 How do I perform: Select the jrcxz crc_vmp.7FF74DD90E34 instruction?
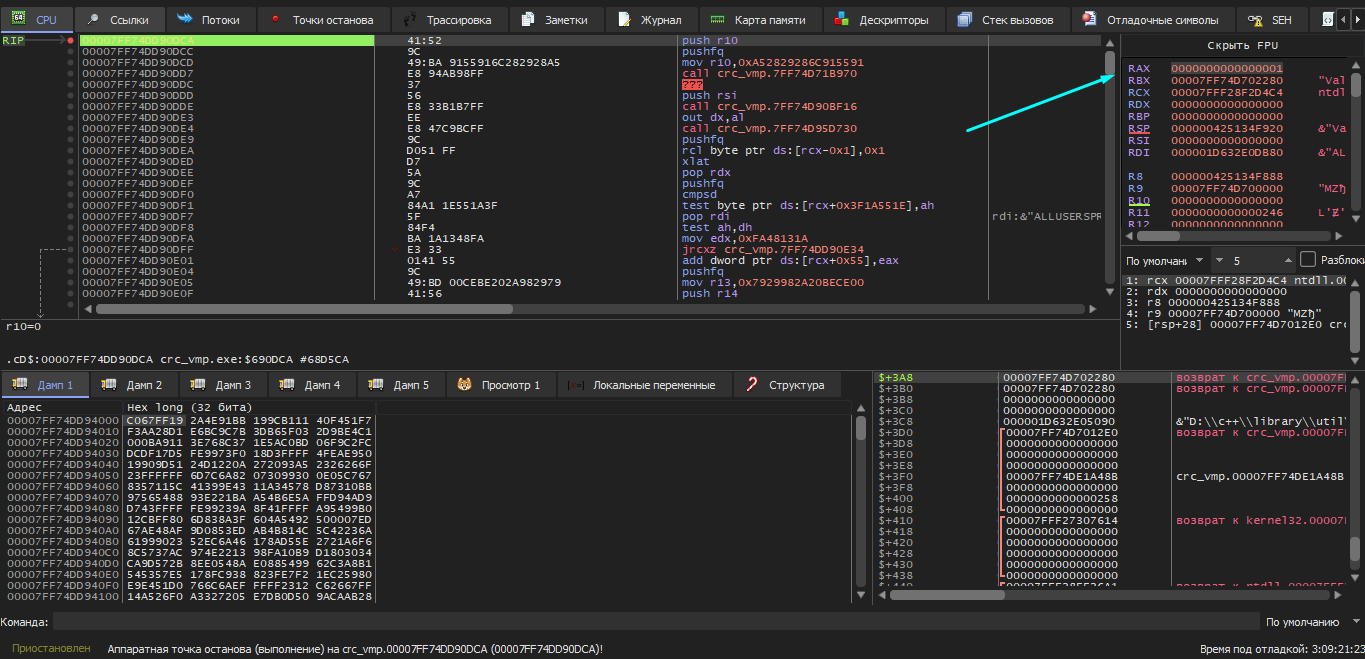tap(773, 249)
